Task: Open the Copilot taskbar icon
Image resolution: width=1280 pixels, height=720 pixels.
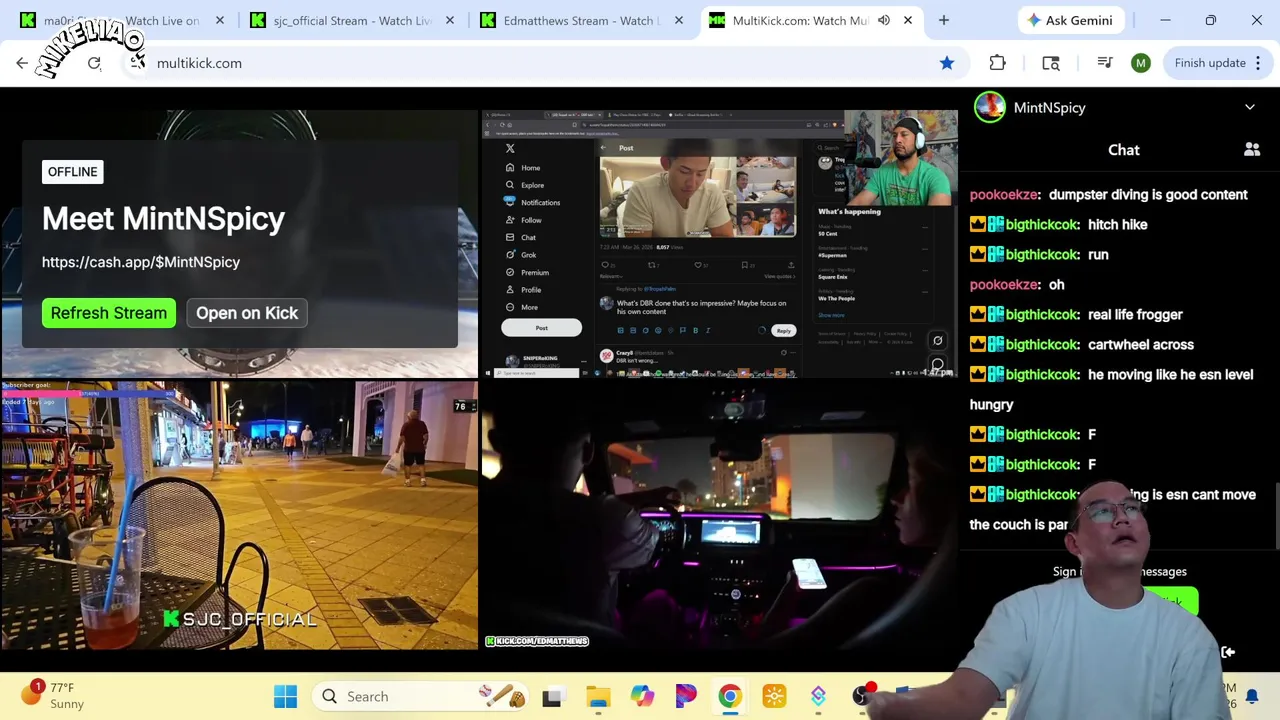Action: (642, 696)
